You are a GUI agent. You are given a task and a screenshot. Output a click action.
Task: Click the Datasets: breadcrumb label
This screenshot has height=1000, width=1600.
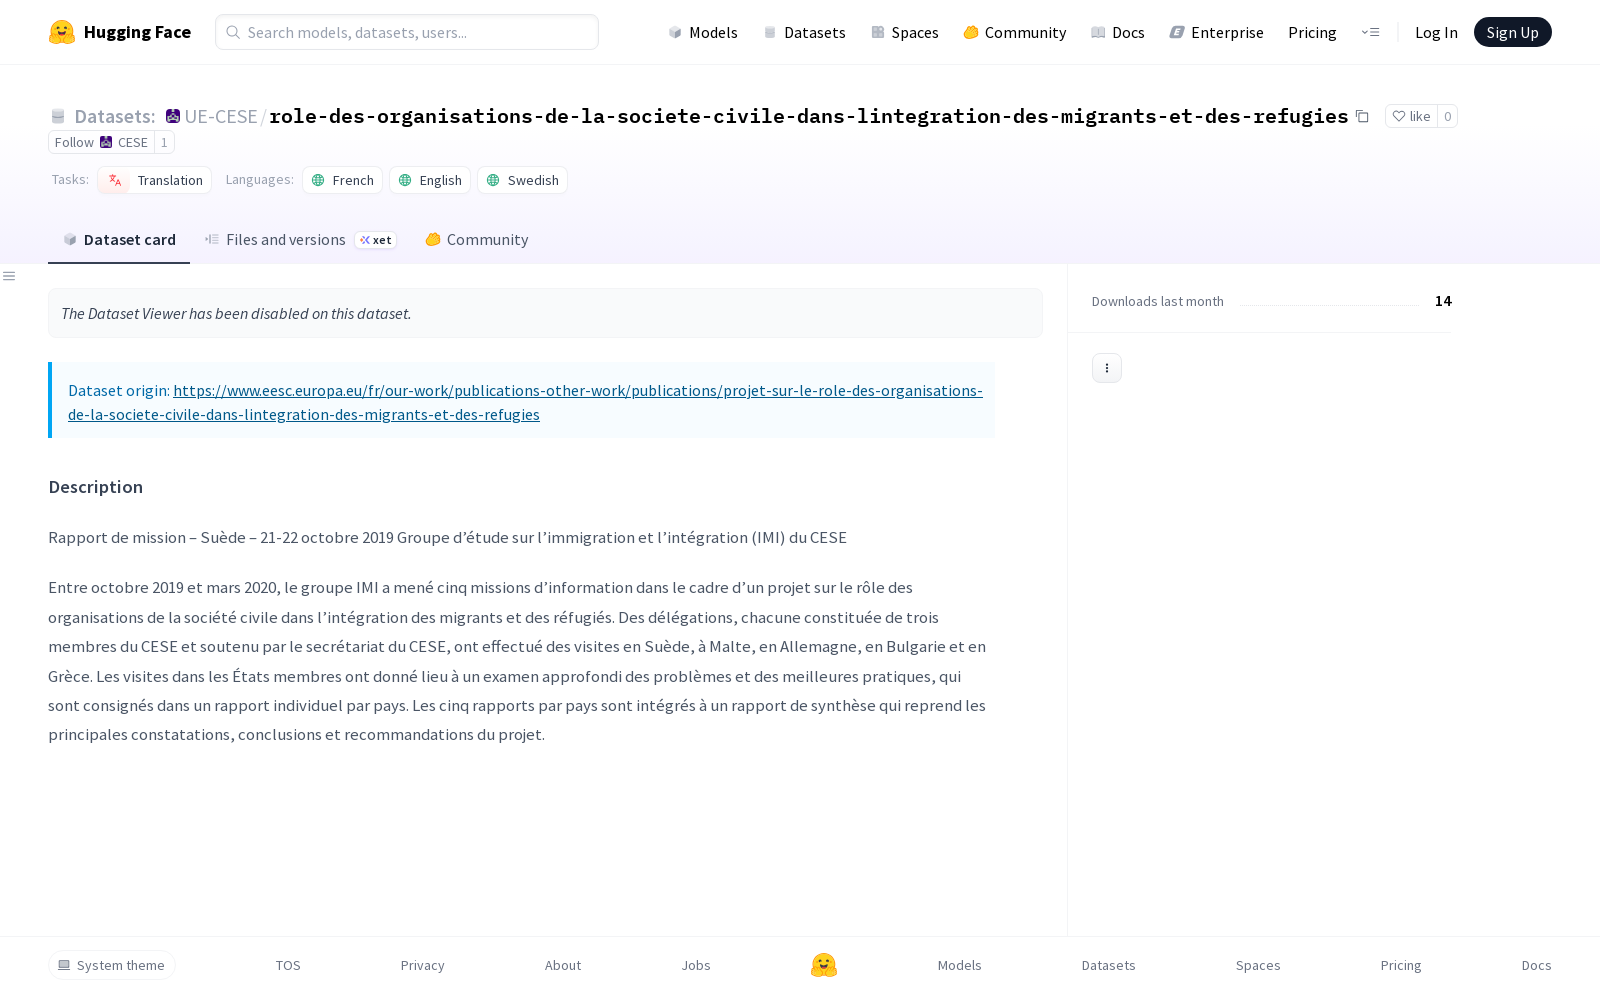[x=115, y=116]
